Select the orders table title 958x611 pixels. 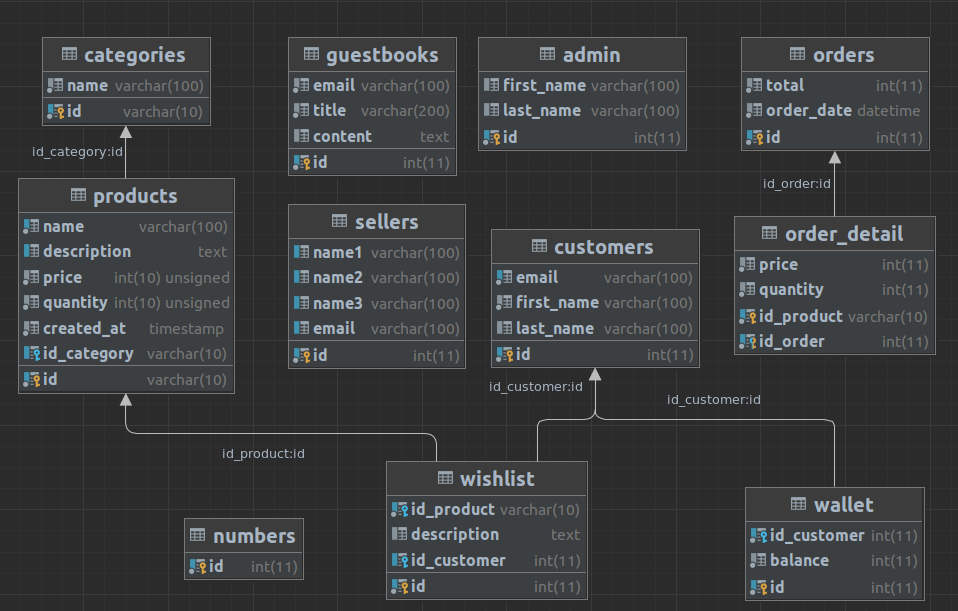[844, 55]
